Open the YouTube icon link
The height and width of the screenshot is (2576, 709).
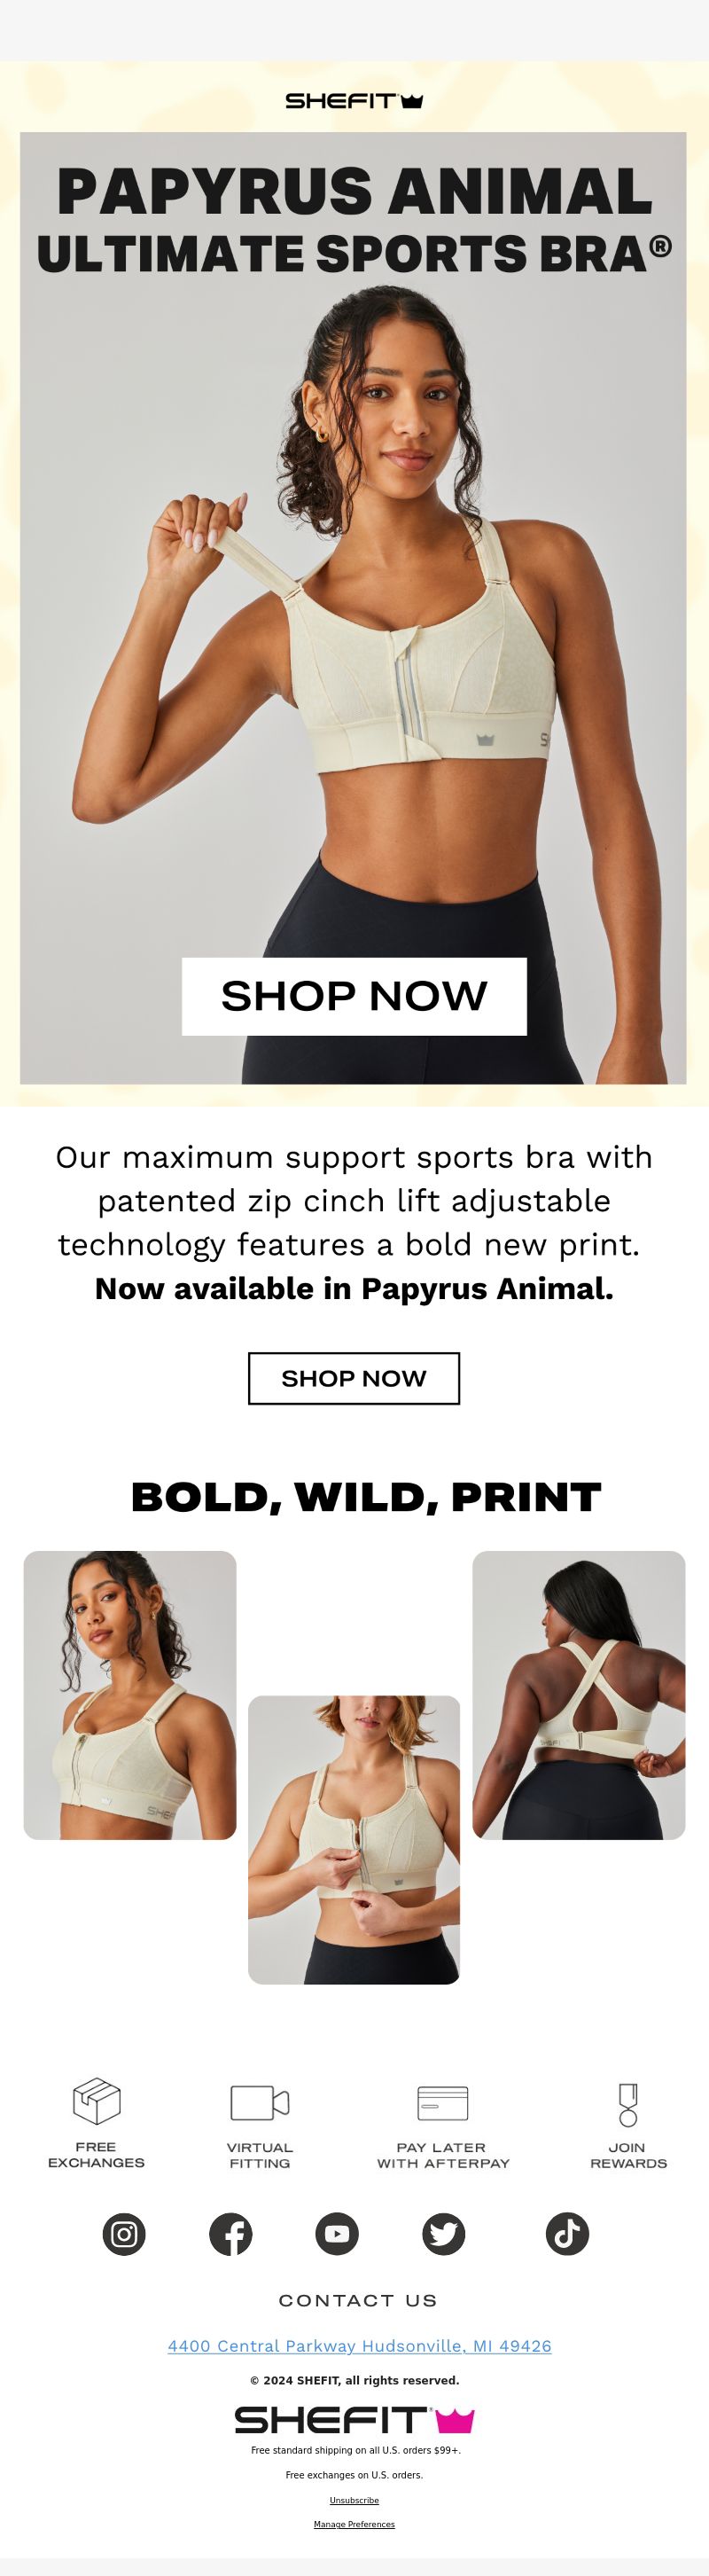pyautogui.click(x=337, y=2233)
